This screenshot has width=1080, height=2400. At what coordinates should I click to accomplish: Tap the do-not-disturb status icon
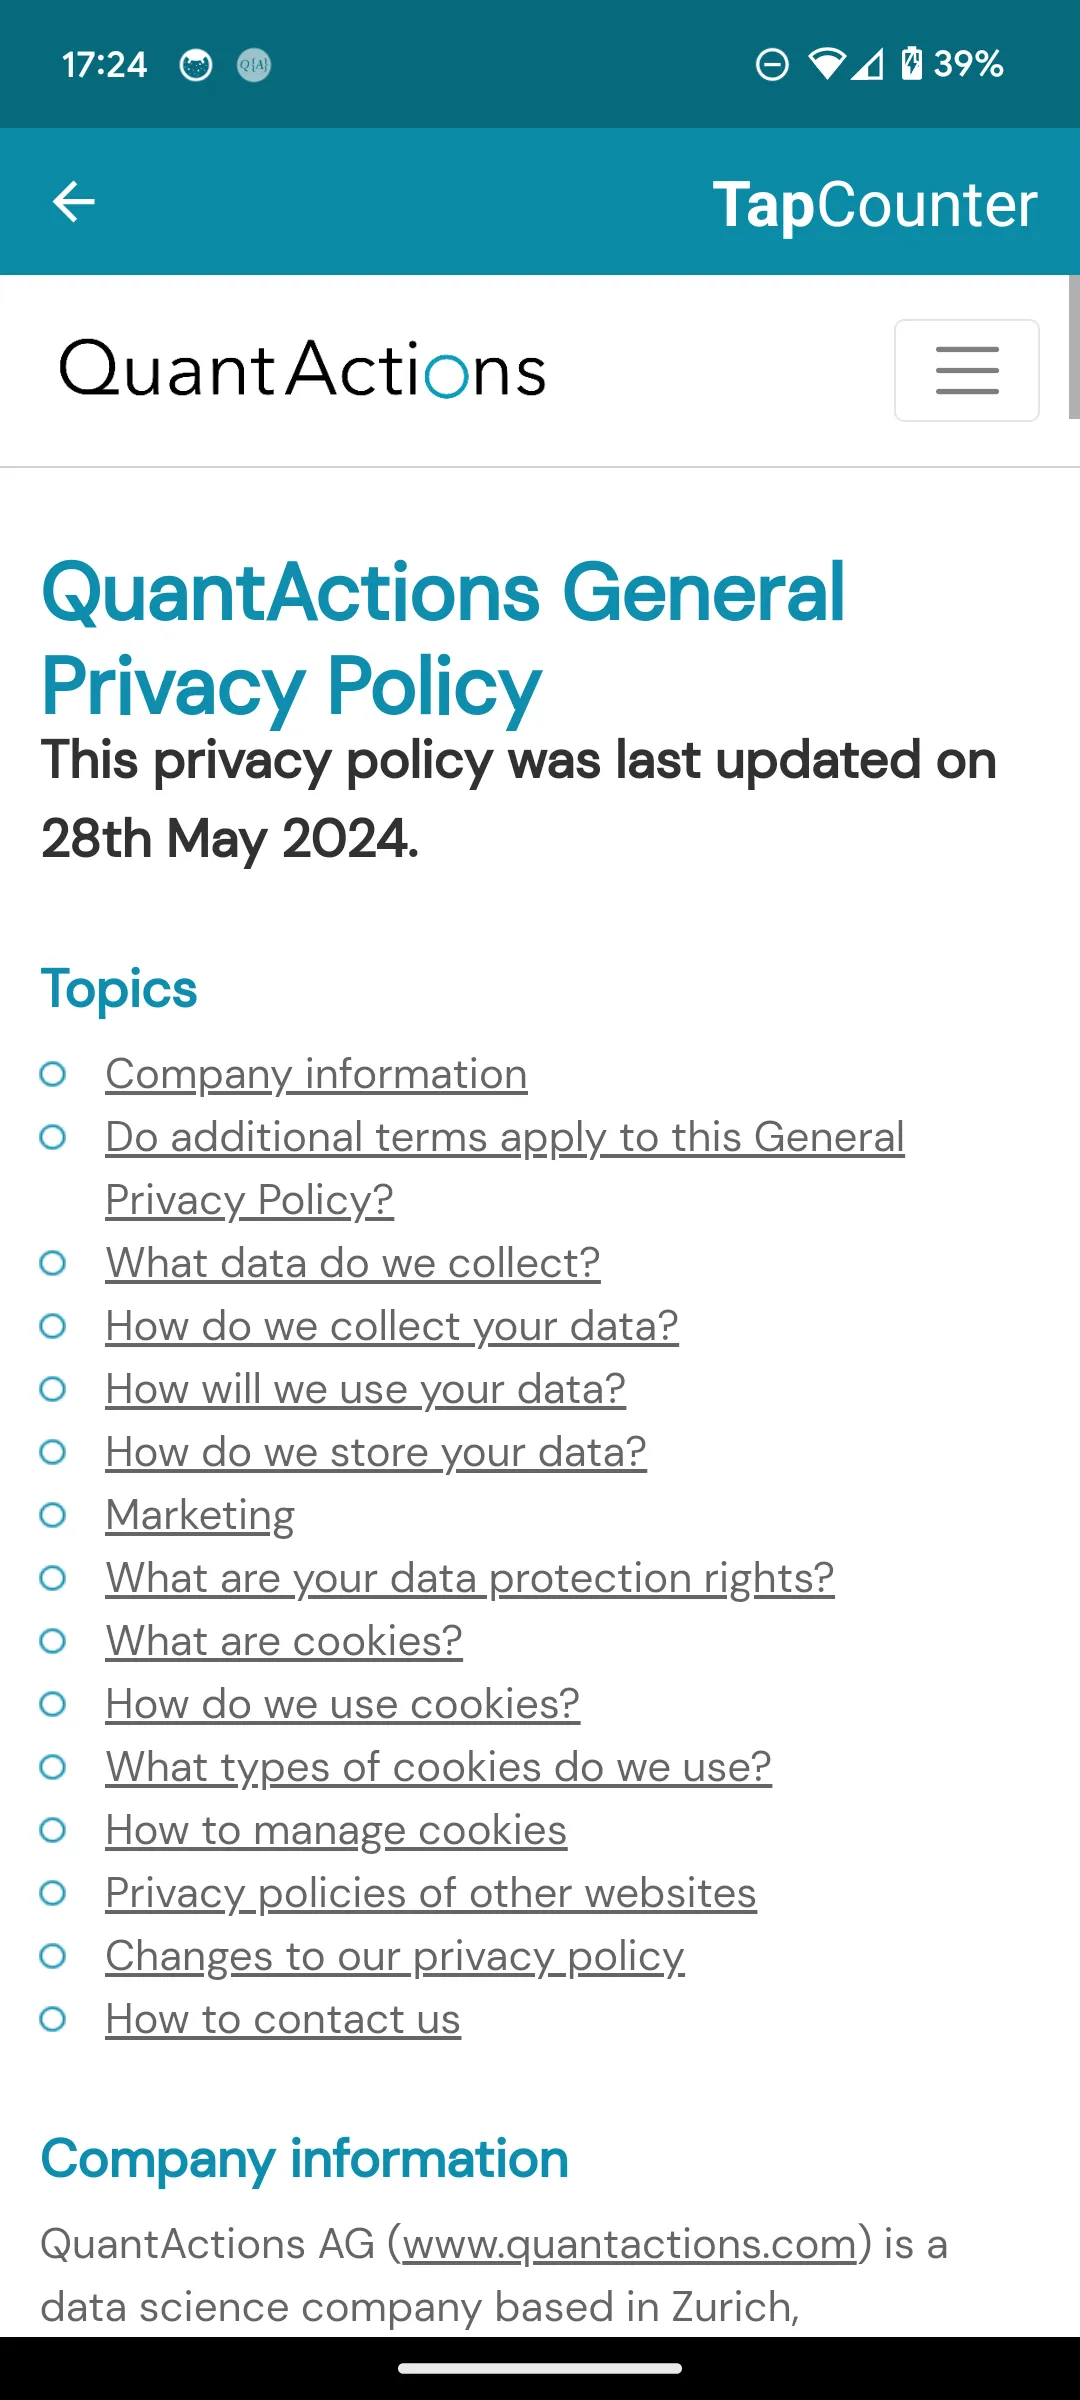pos(772,65)
